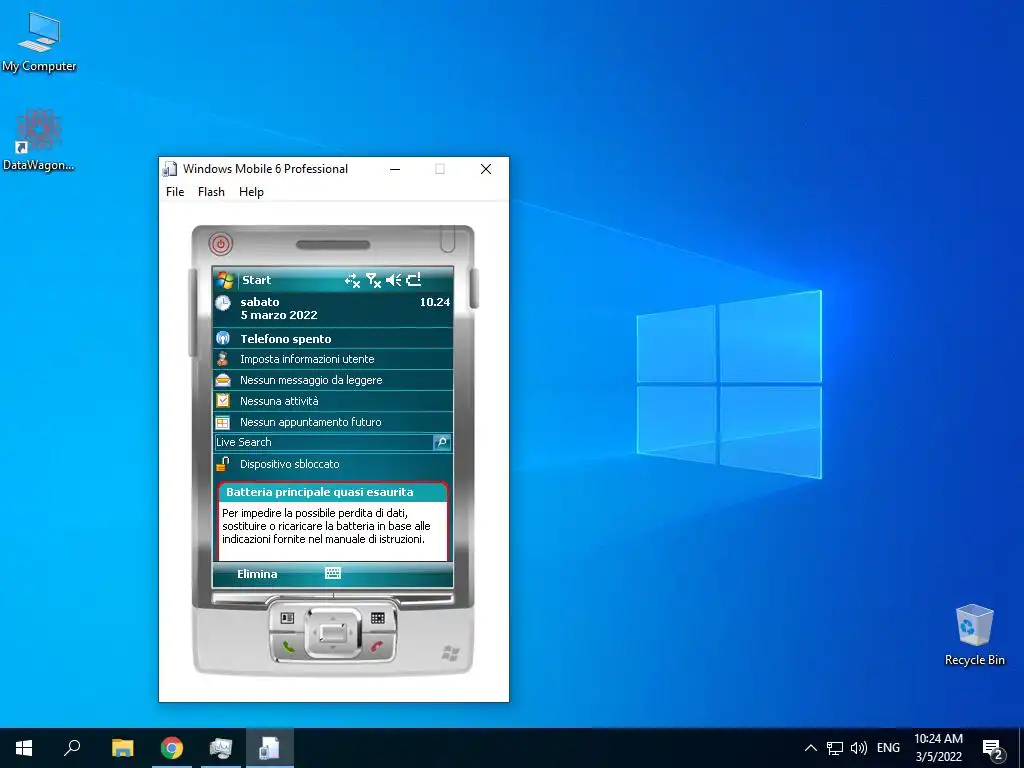
Task: Show hidden tray icons chevron
Action: (x=810, y=748)
